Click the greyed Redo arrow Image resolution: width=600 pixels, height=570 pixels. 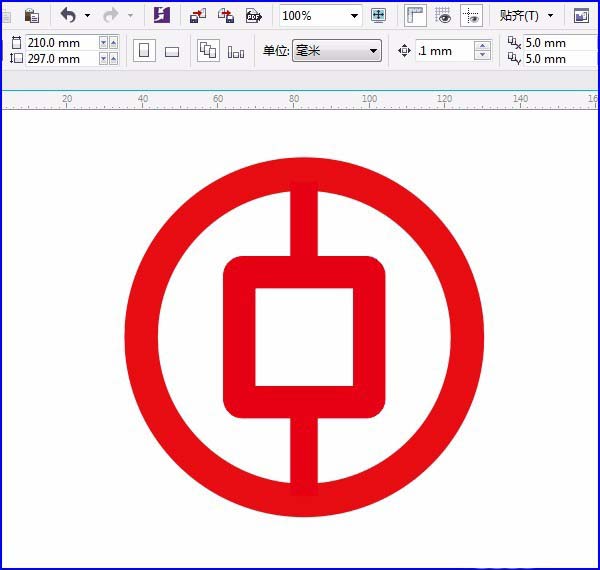(111, 16)
